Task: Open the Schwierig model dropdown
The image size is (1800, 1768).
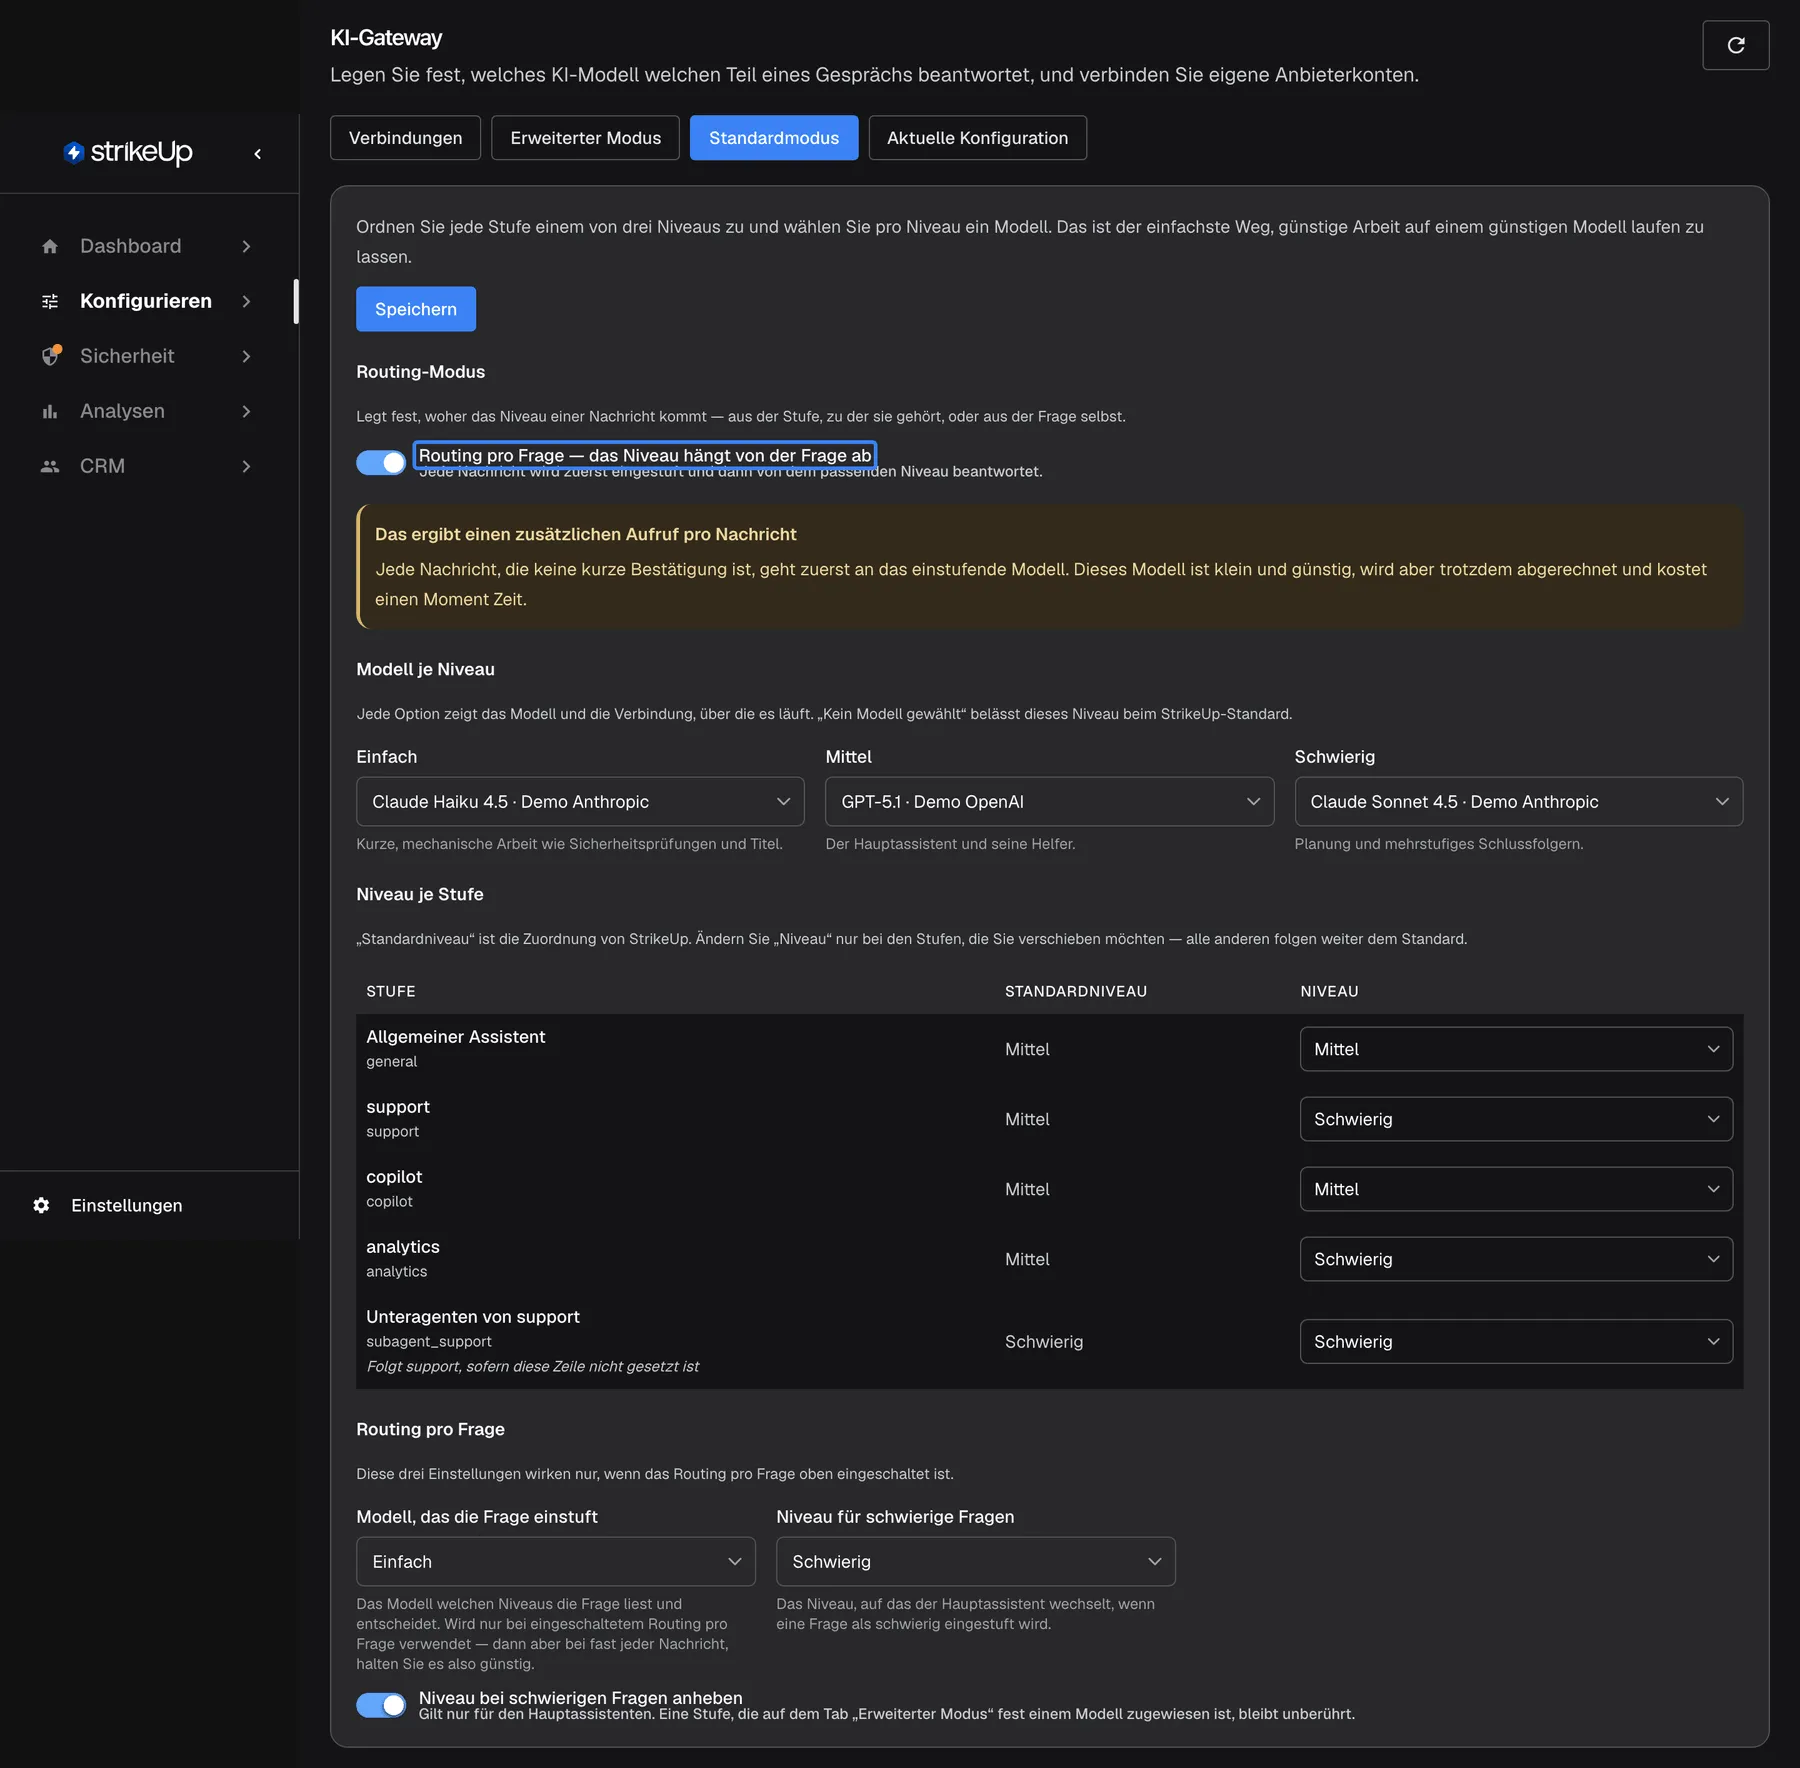Action: pos(1518,802)
